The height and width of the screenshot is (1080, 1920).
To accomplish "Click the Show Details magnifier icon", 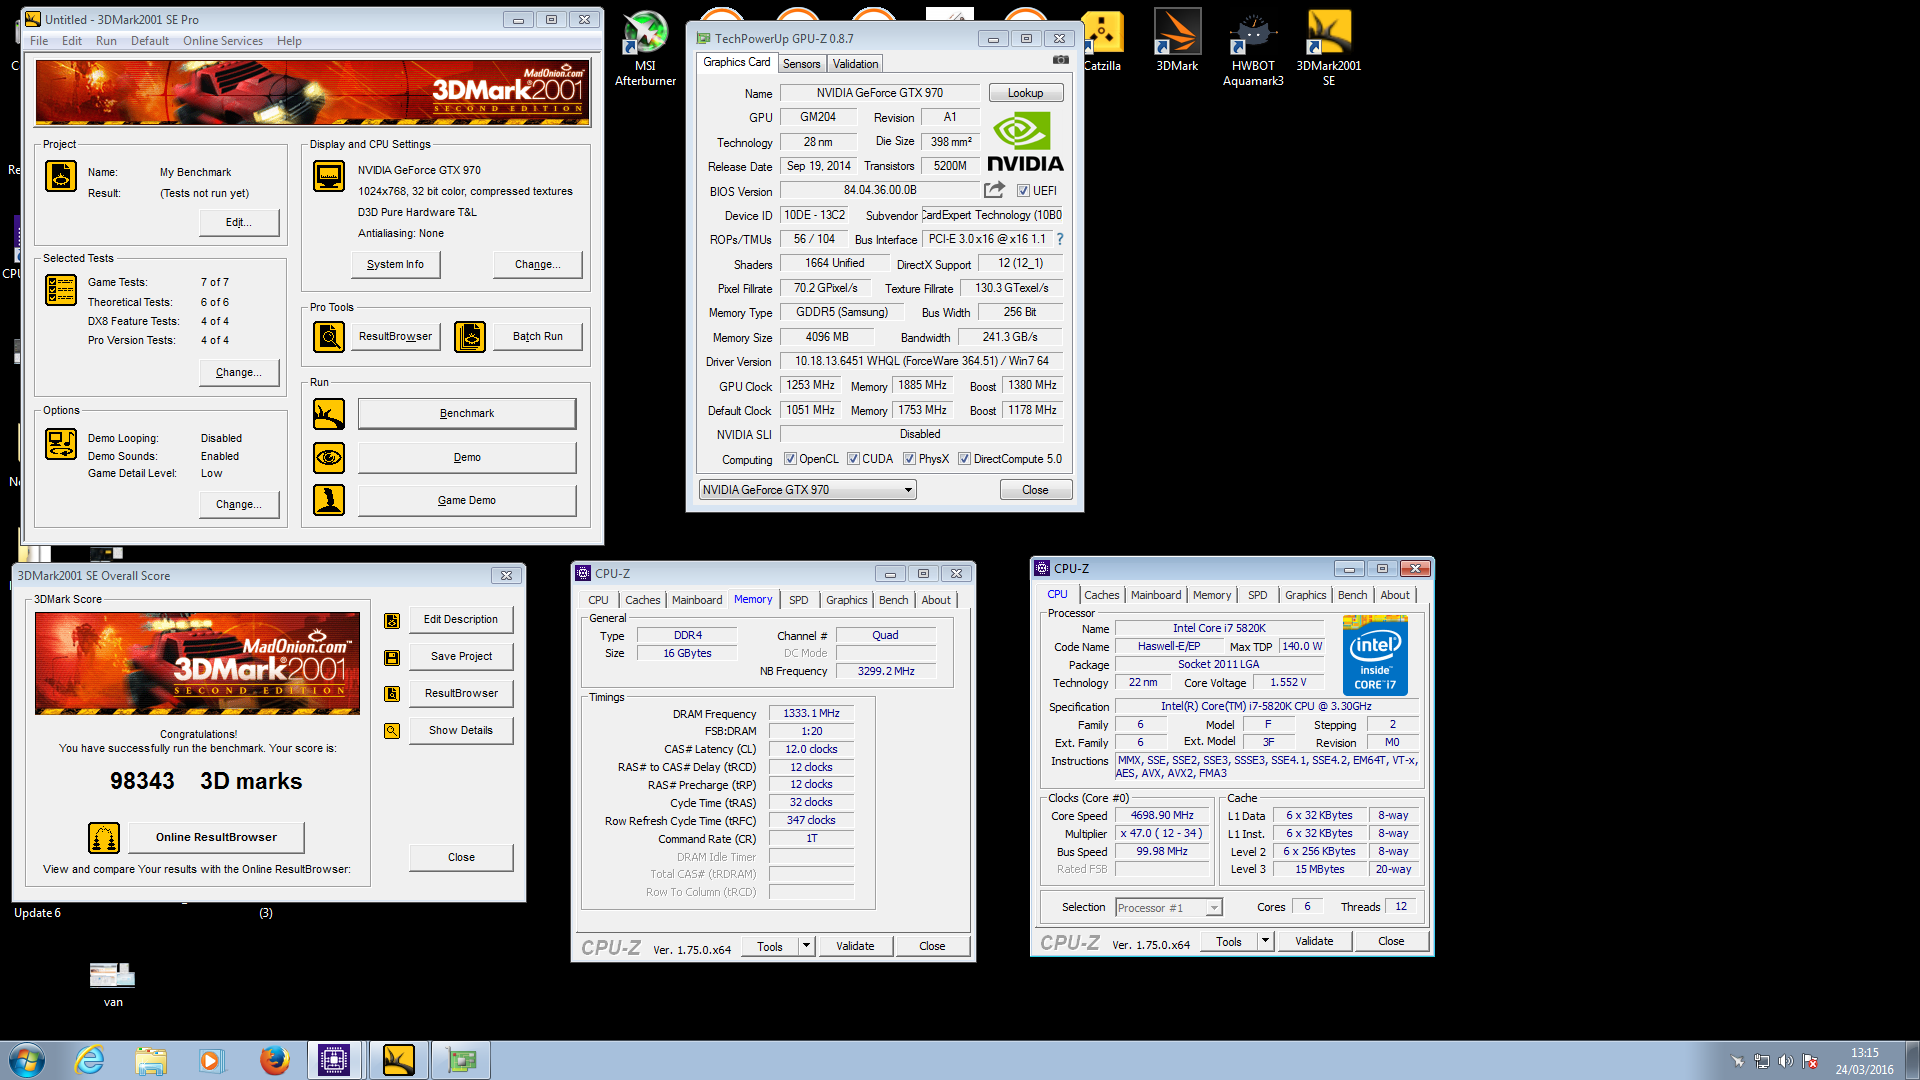I will pos(392,731).
